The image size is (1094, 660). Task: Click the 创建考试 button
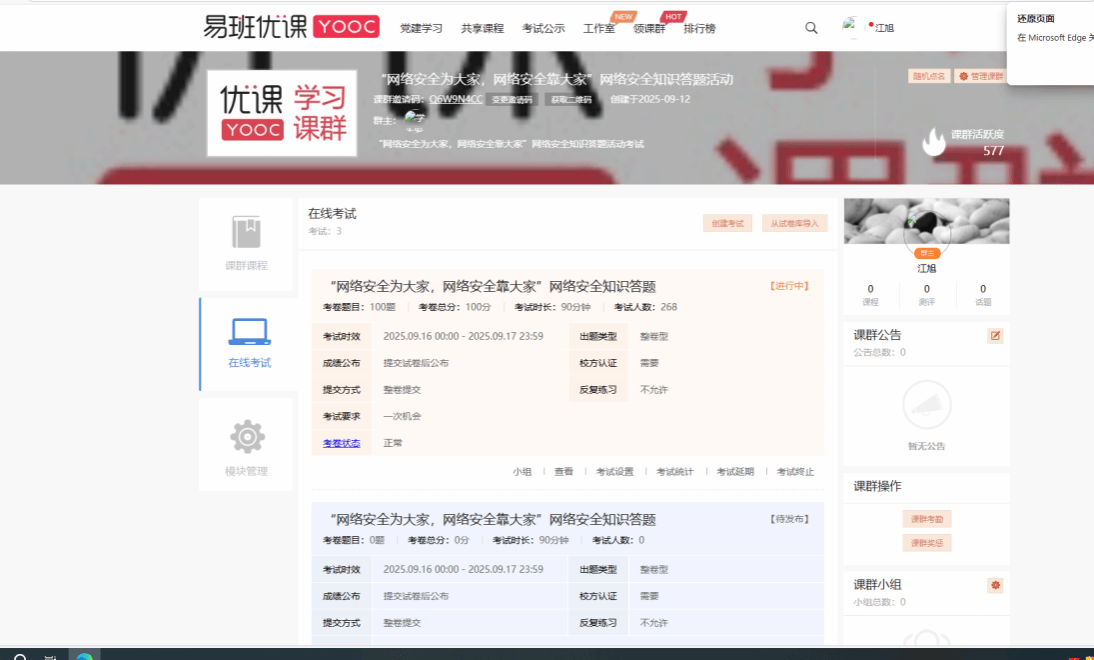click(727, 224)
